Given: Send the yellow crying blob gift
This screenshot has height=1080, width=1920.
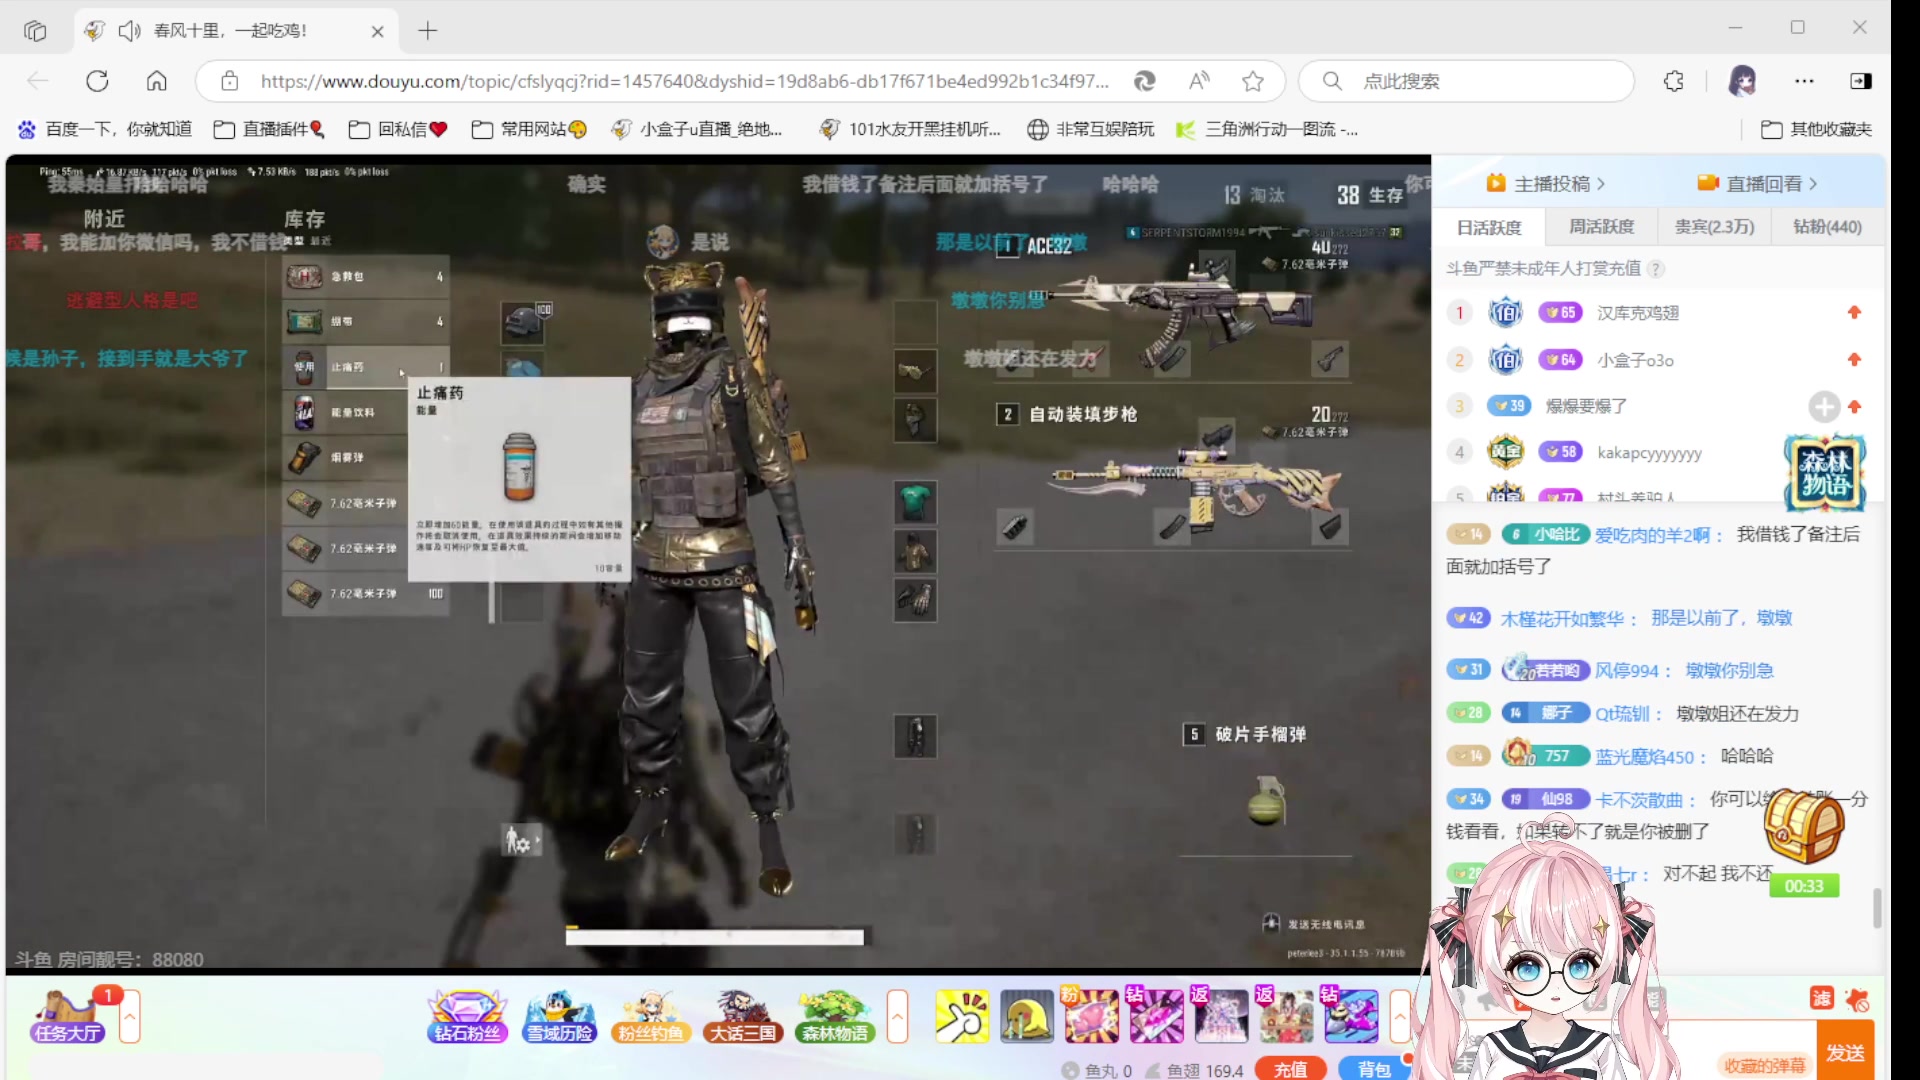Looking at the screenshot, I should coord(1027,1016).
